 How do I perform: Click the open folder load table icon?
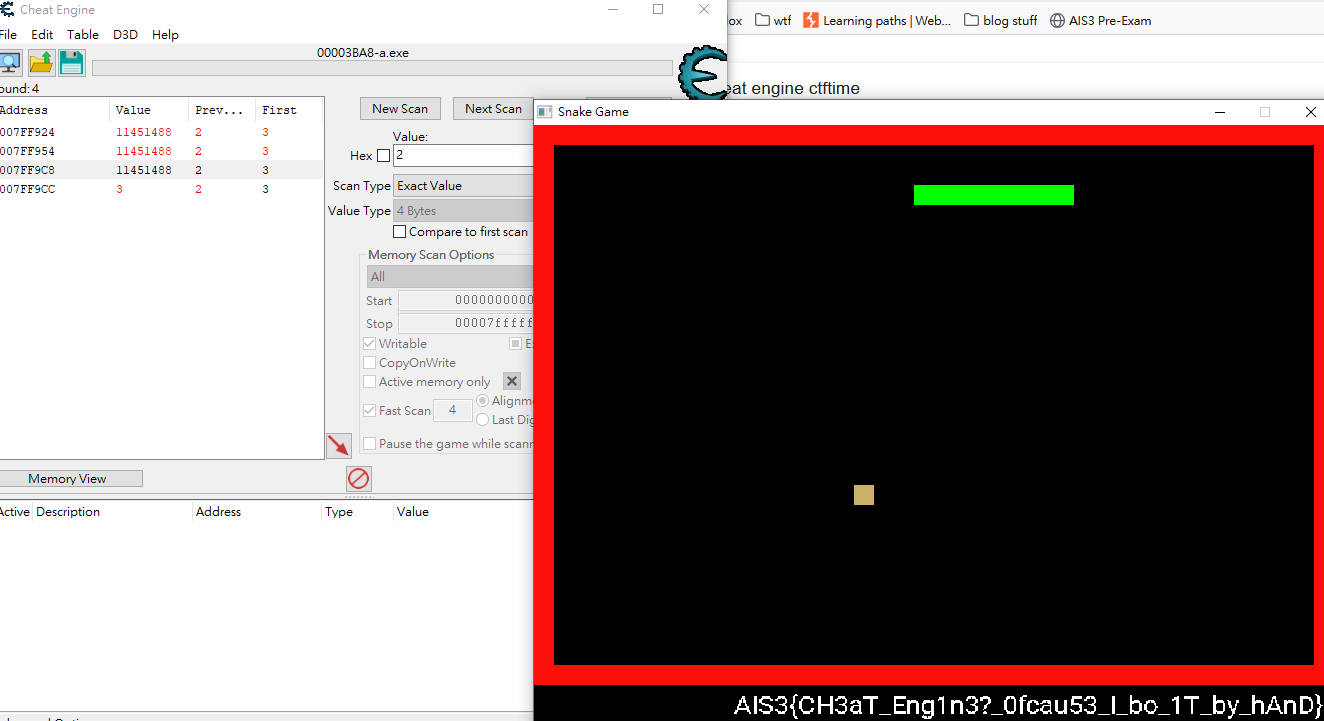[41, 63]
